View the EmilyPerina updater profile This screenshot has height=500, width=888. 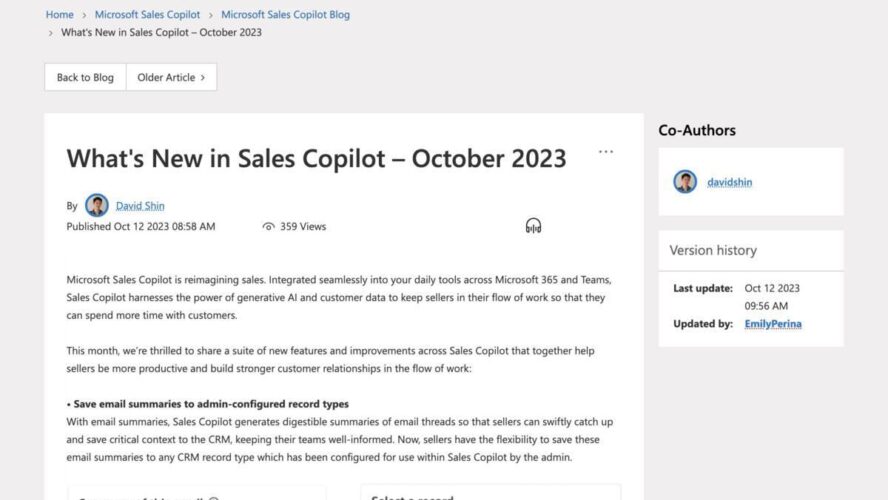[772, 324]
